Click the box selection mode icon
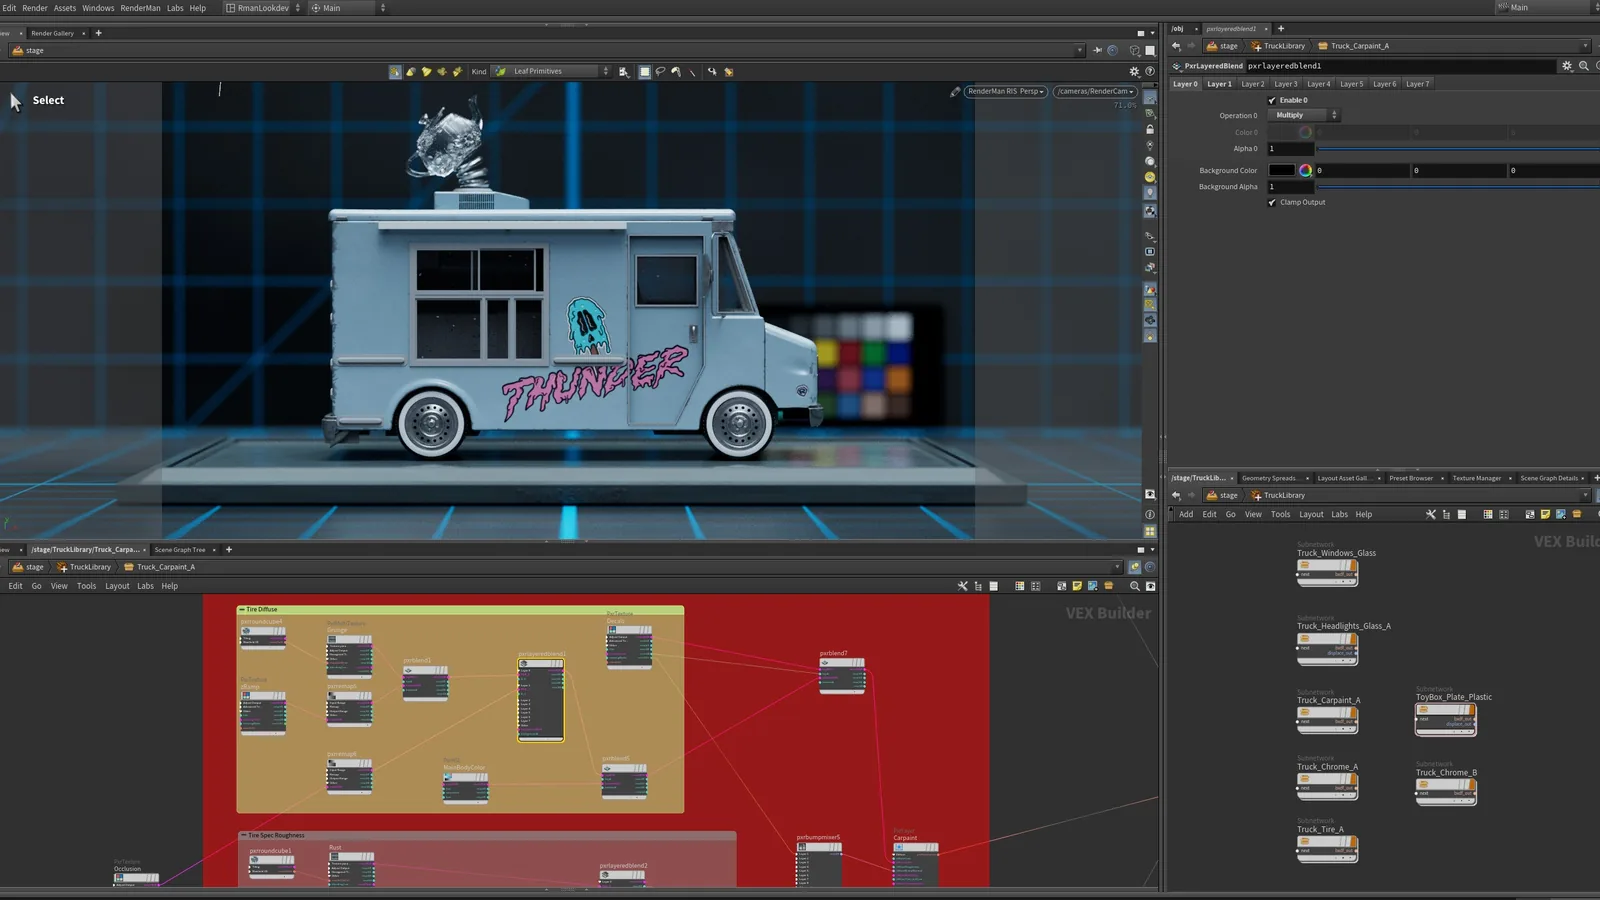The width and height of the screenshot is (1600, 900). coord(645,72)
